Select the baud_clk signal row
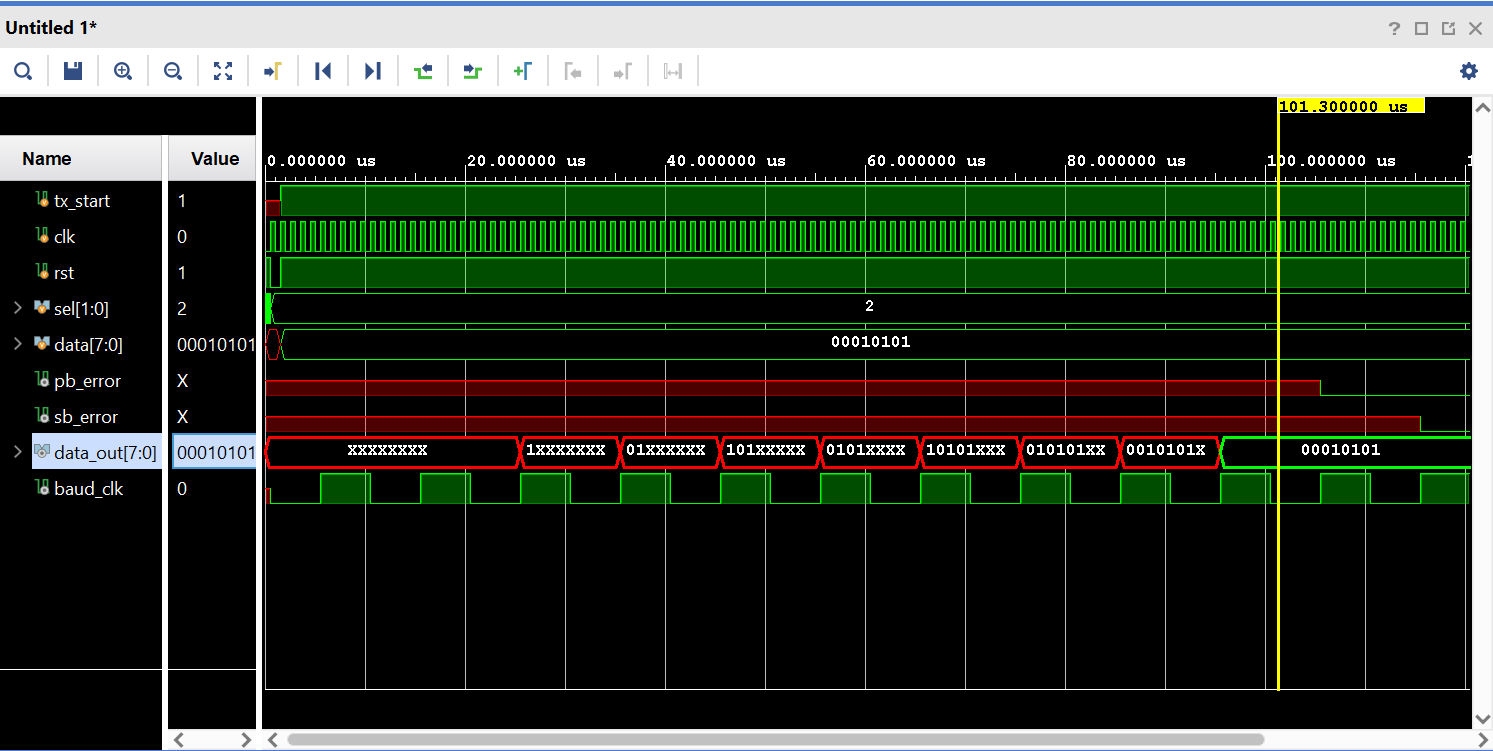The image size is (1493, 751). click(81, 488)
